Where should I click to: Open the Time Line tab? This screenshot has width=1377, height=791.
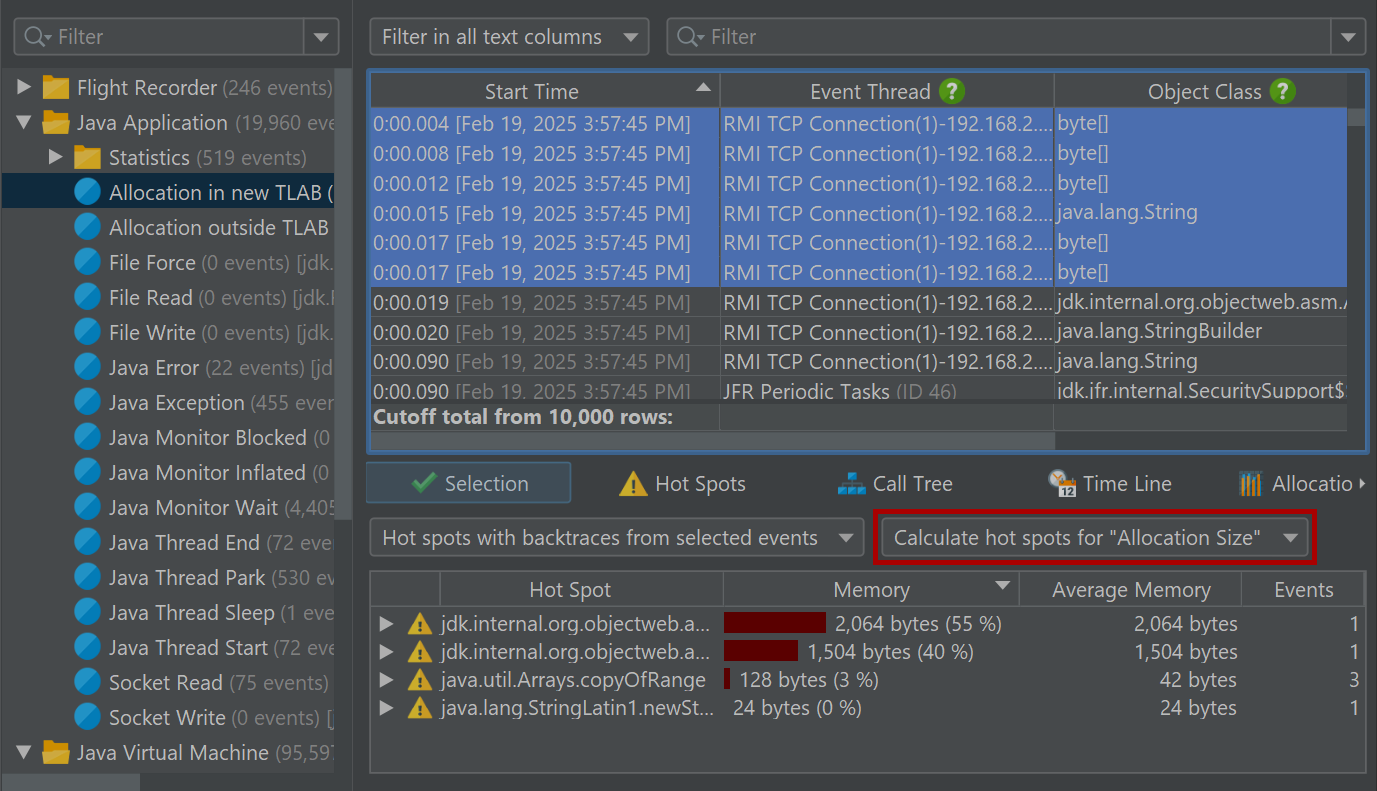point(1110,484)
